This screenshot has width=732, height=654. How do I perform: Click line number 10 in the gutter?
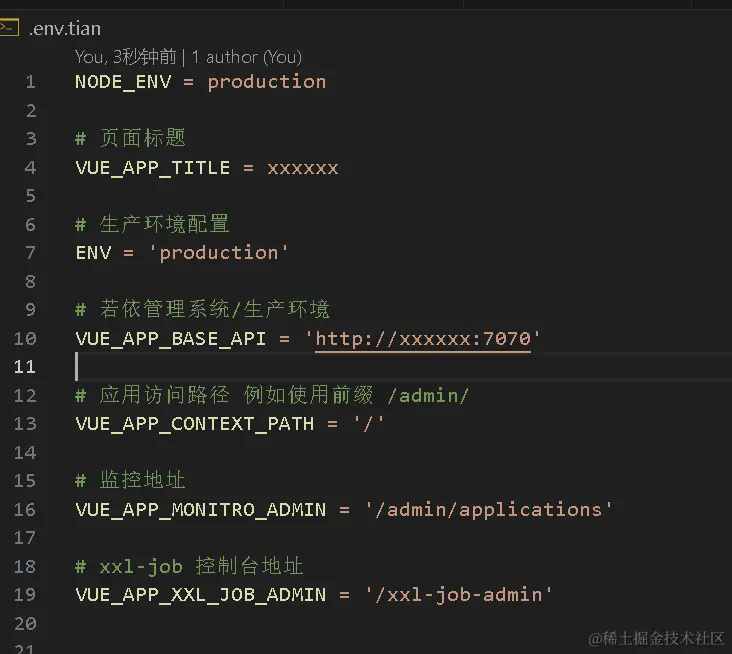26,338
